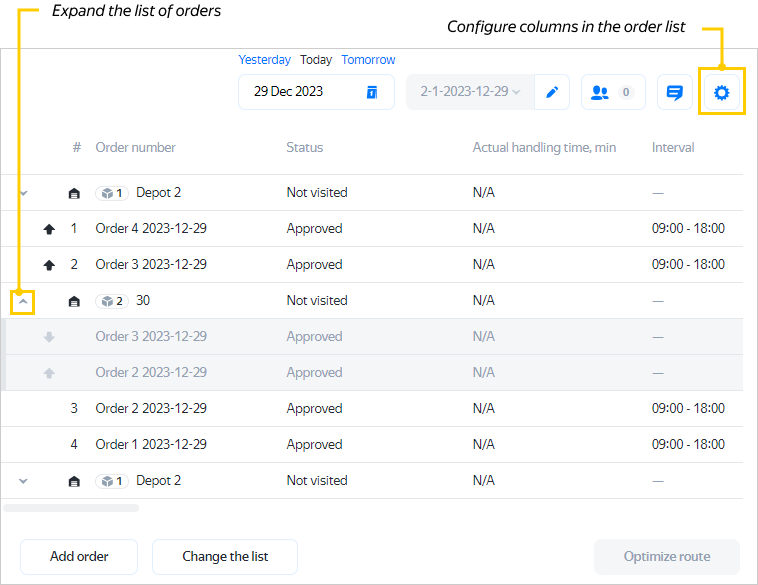Click the horizontal scrollbar under the table
758x585 pixels.
(x=71, y=508)
